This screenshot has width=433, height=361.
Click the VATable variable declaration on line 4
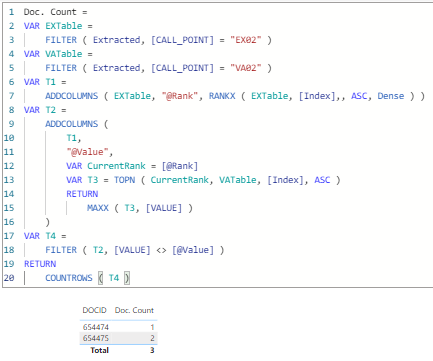click(64, 54)
